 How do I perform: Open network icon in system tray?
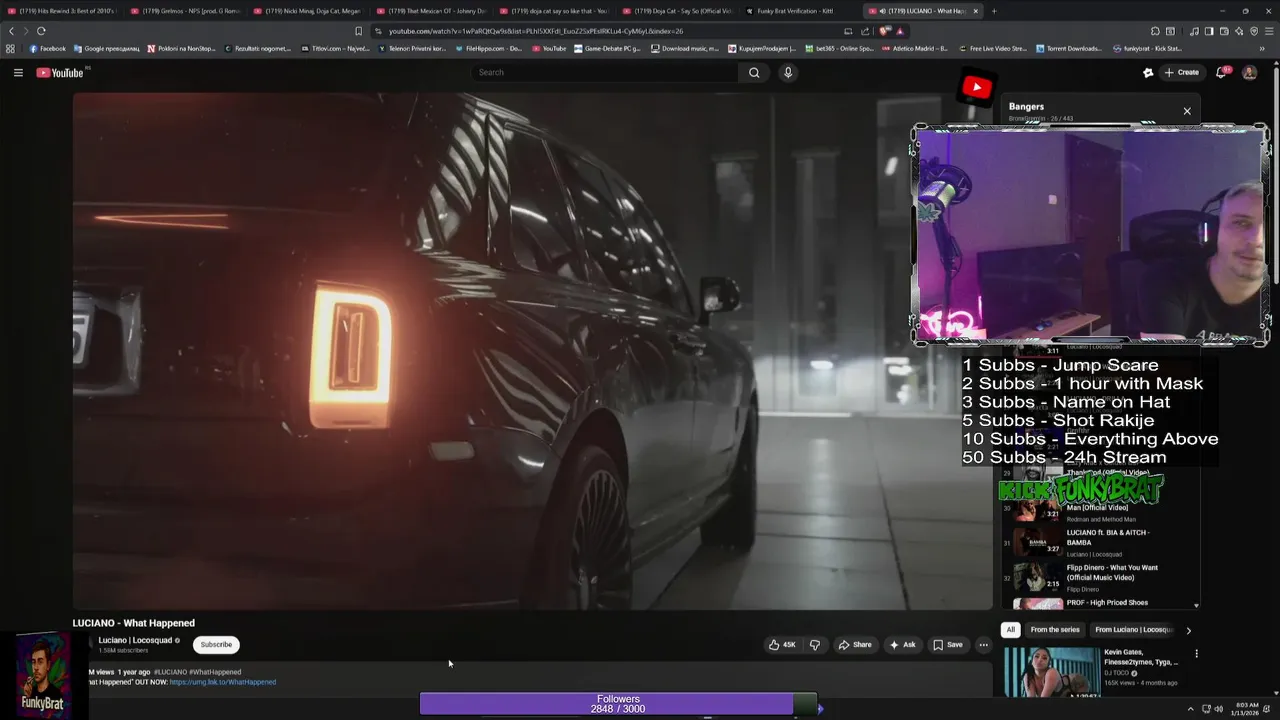point(1205,709)
